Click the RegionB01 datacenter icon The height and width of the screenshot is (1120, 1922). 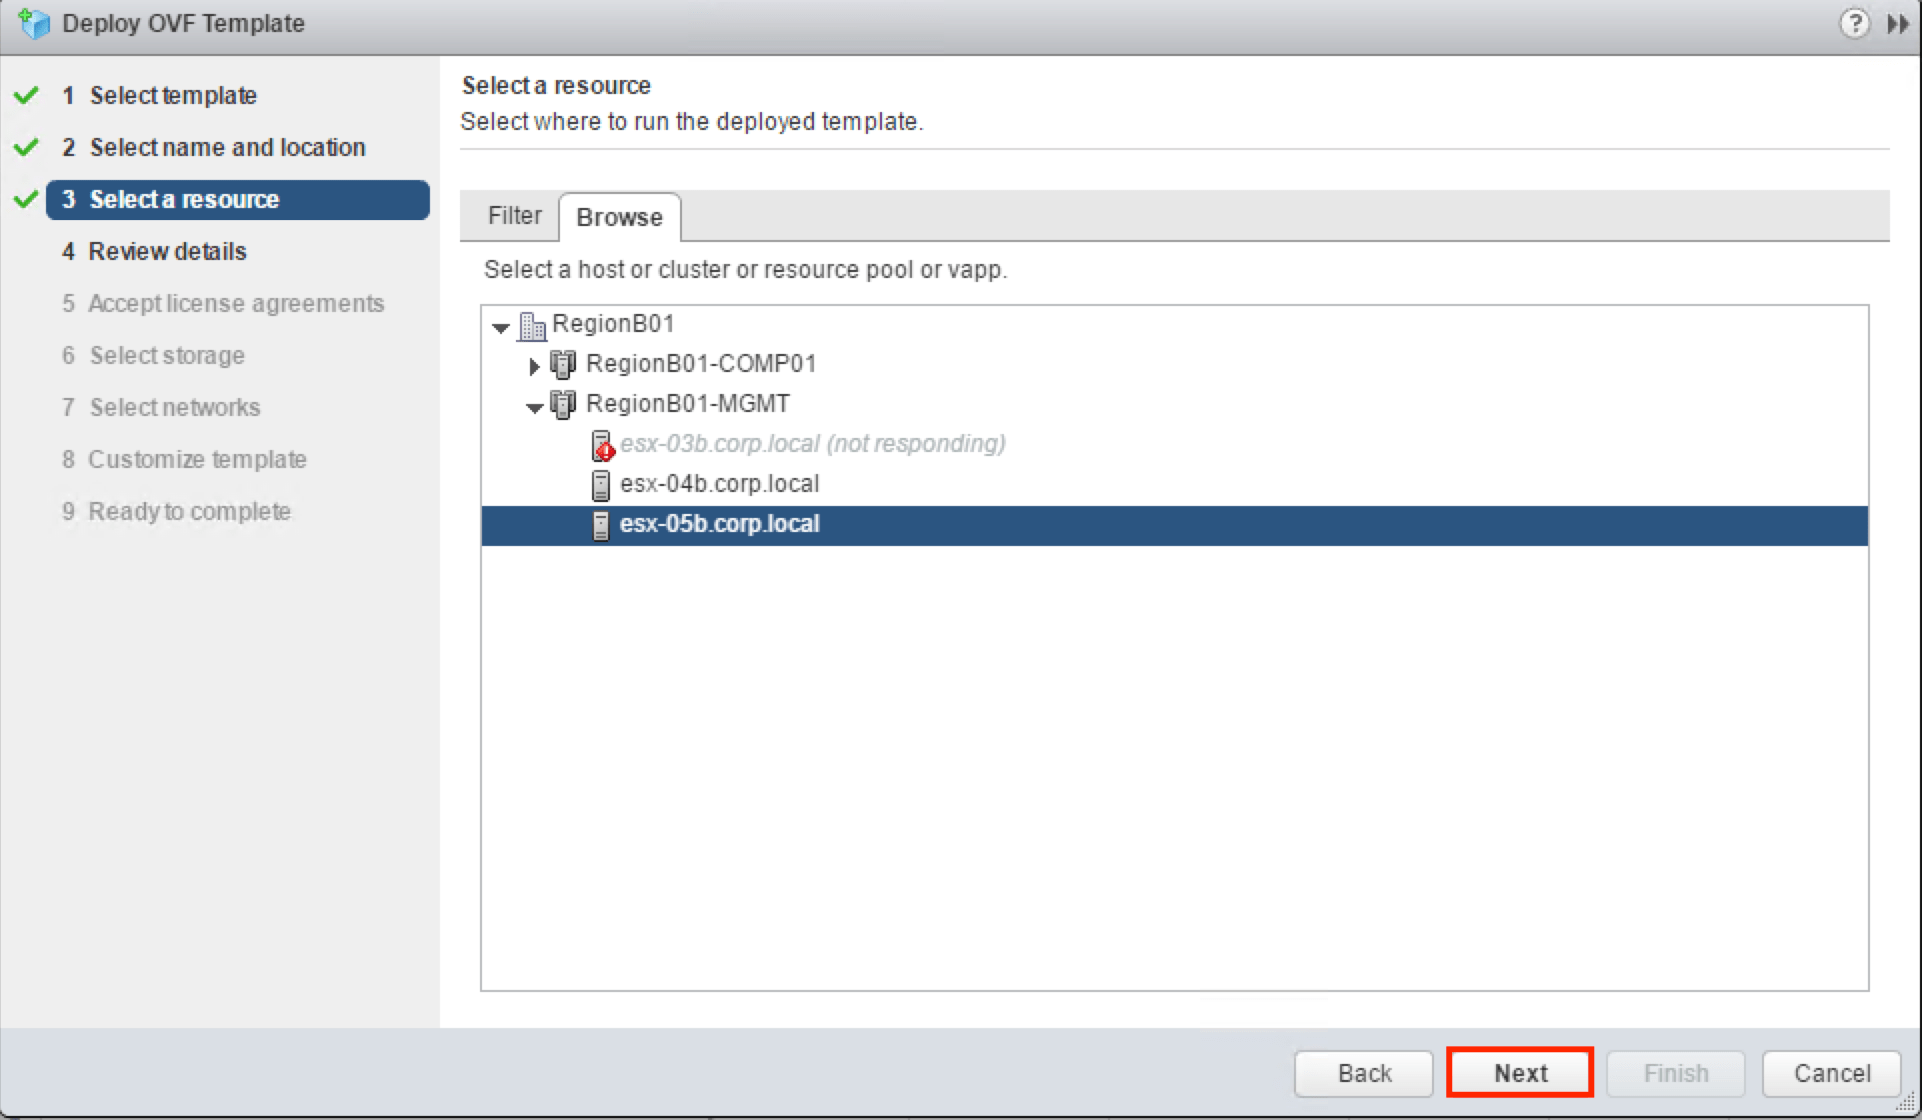[532, 325]
